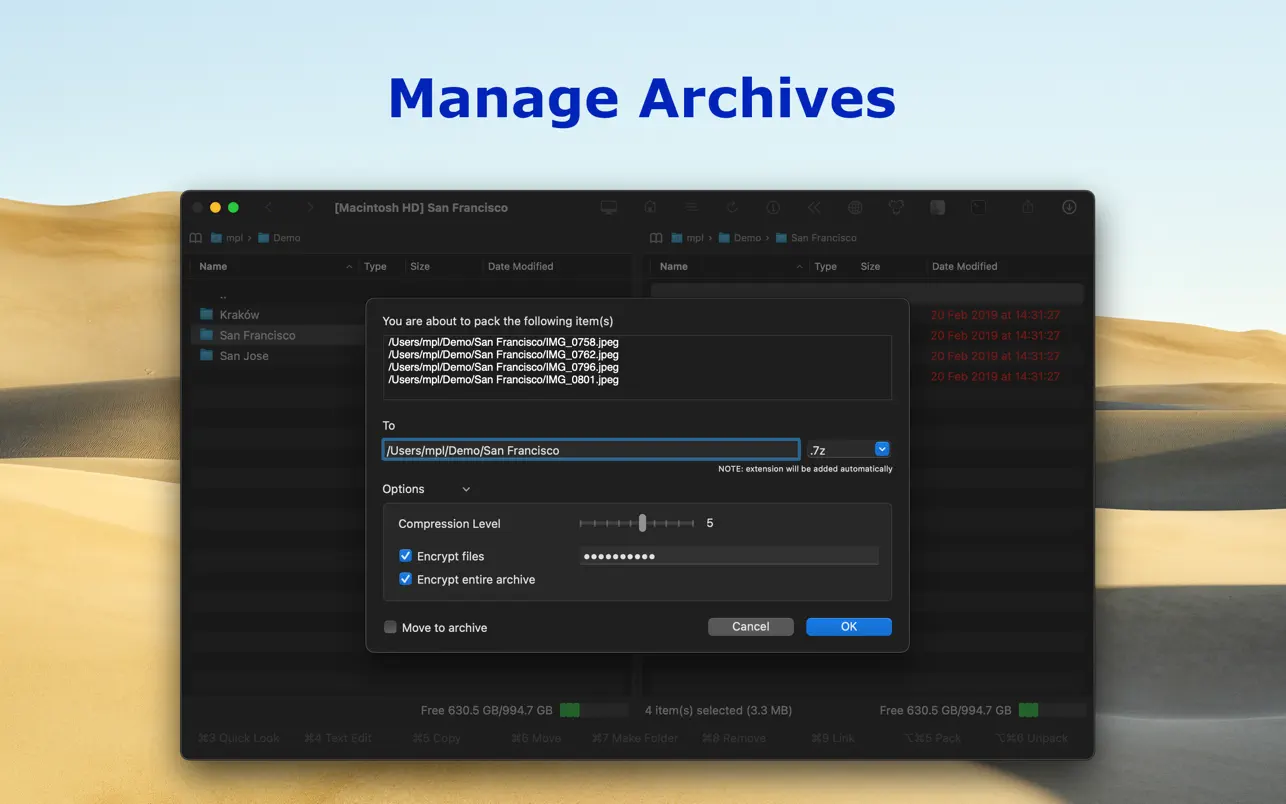
Task: Click the globe network icon
Action: pos(855,208)
